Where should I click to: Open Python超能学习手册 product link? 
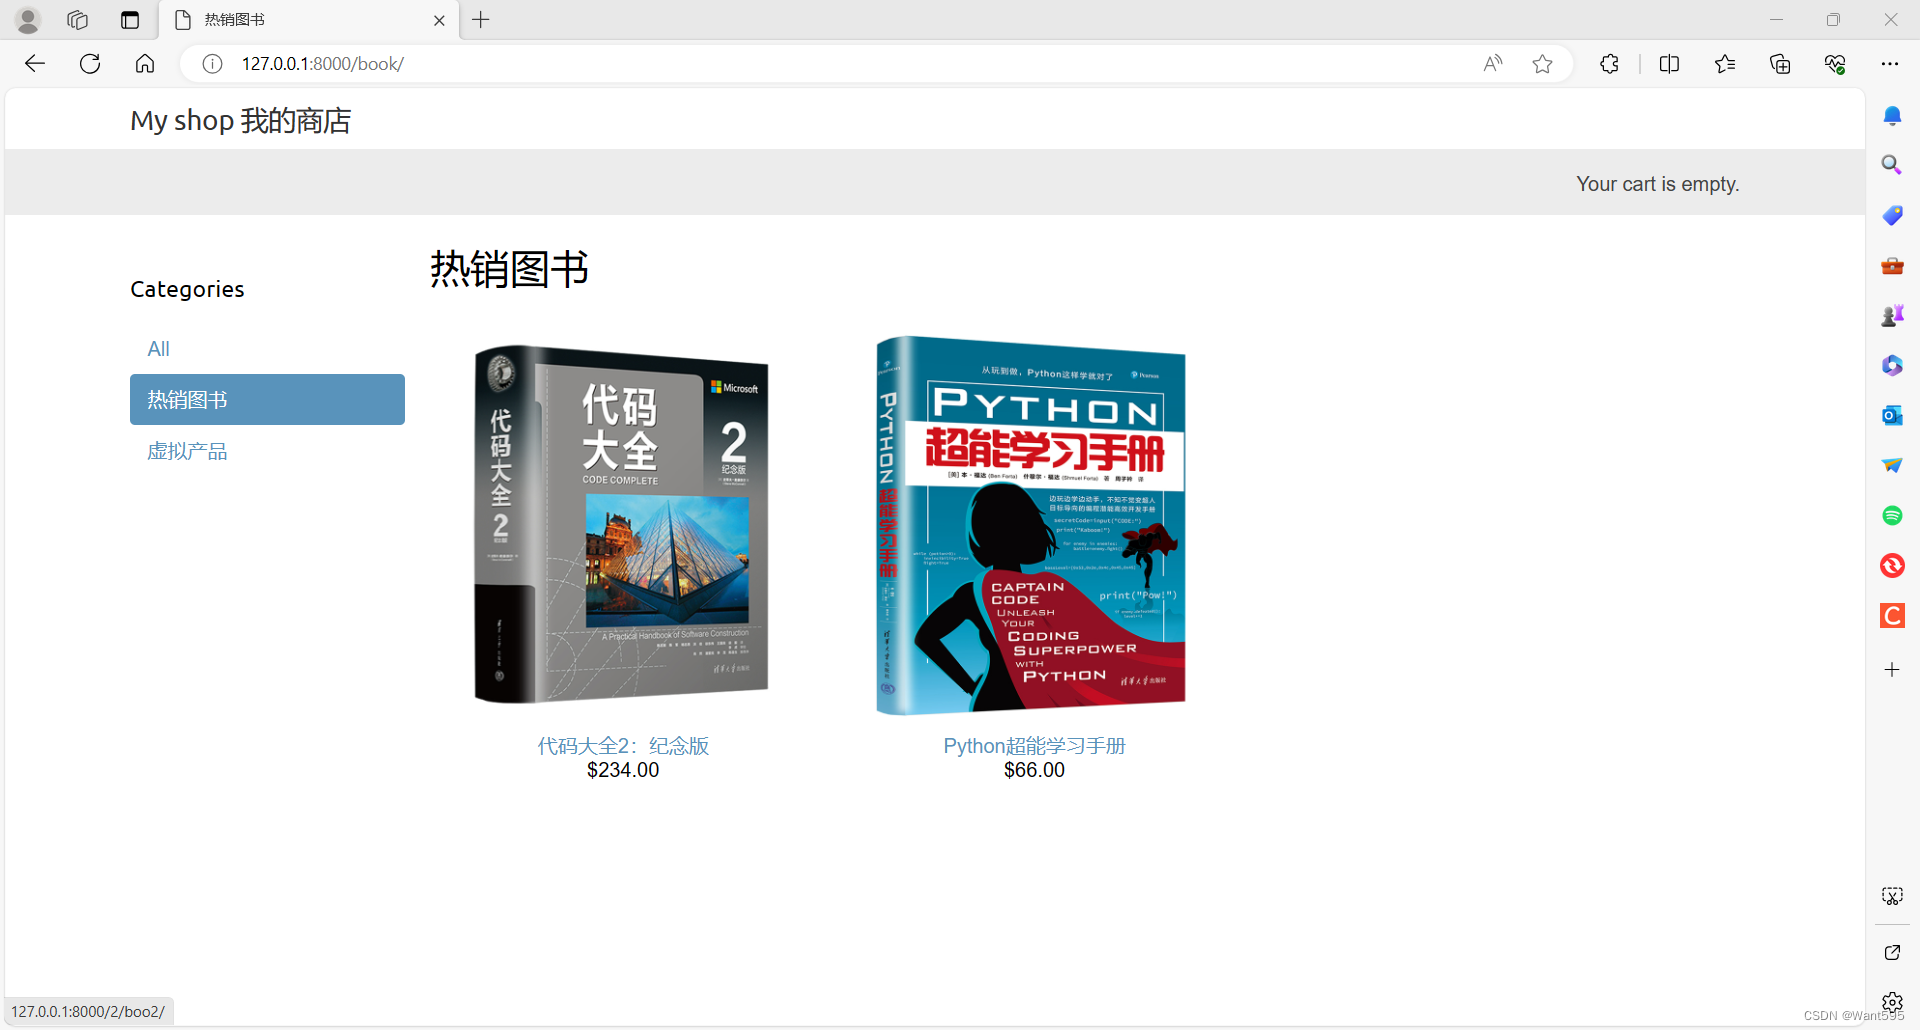pos(1034,746)
